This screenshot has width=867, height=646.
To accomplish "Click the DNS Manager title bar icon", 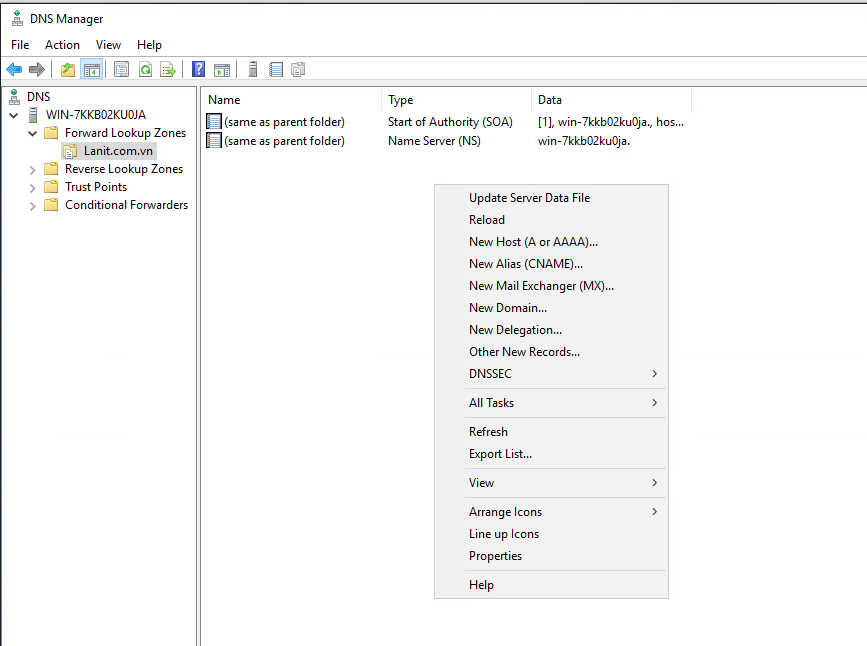I will pyautogui.click(x=17, y=18).
